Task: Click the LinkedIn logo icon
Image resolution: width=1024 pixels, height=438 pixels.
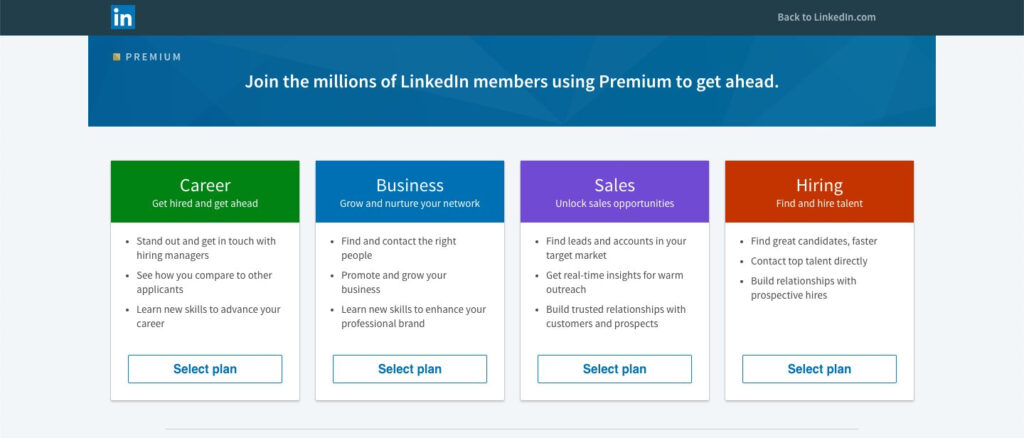Action: 123,17
